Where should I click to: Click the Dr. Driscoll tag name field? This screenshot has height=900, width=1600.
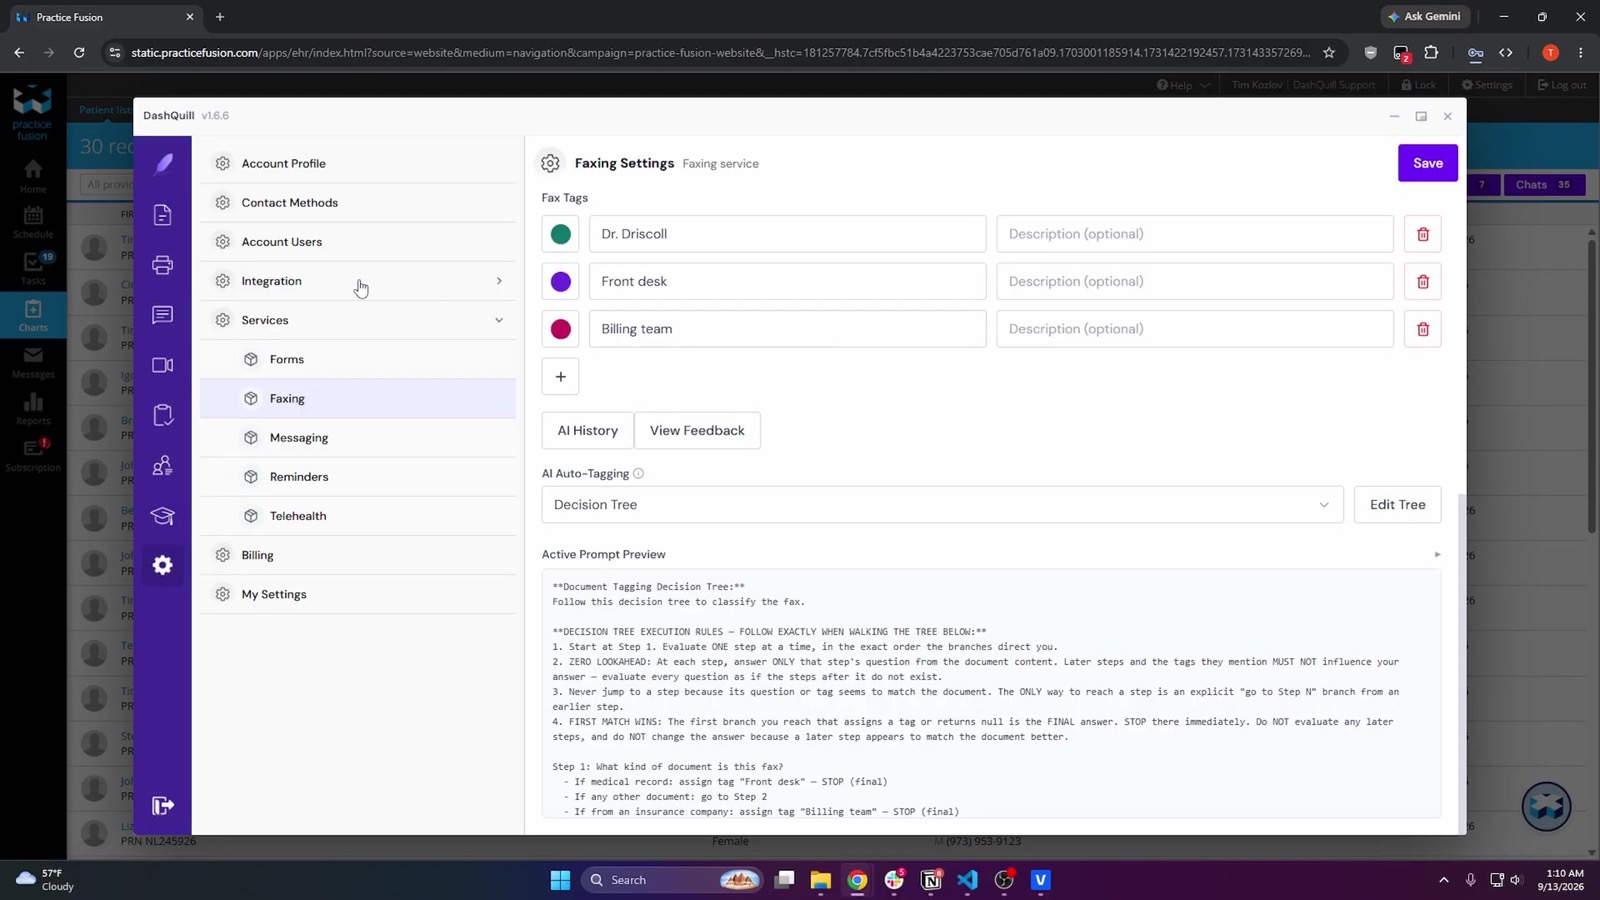point(787,234)
